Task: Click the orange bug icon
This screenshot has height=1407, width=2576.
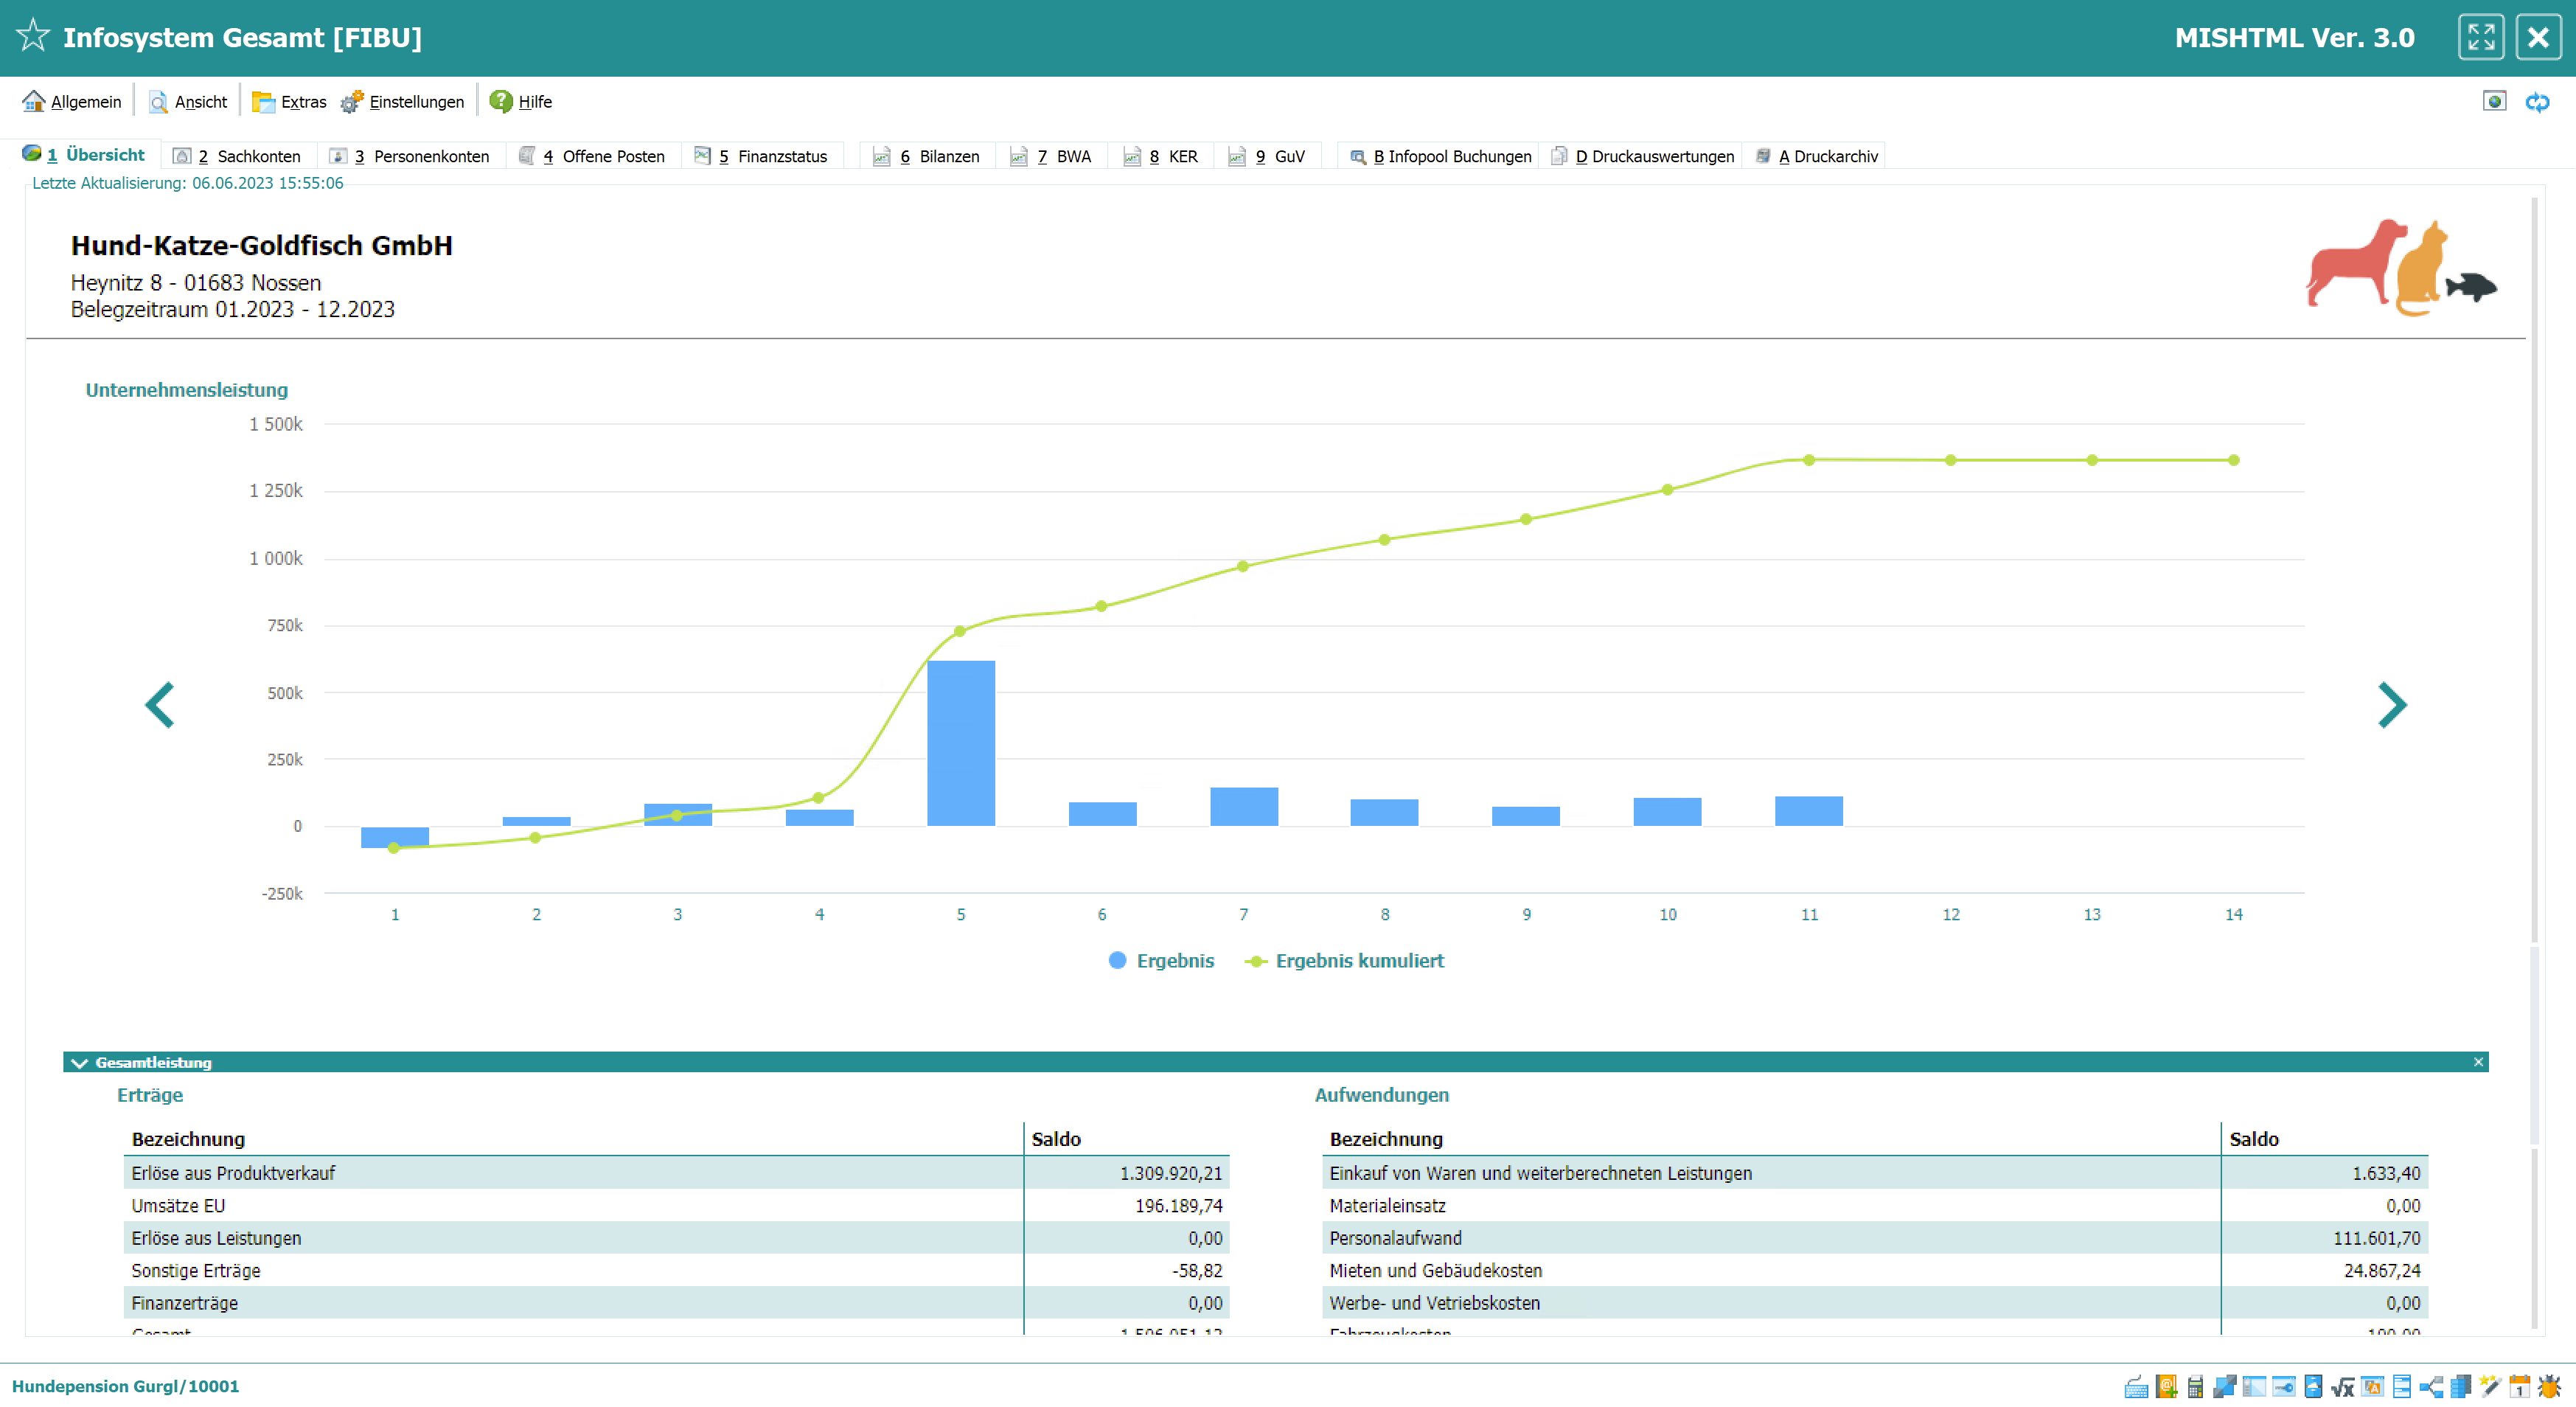Action: 2550,1387
